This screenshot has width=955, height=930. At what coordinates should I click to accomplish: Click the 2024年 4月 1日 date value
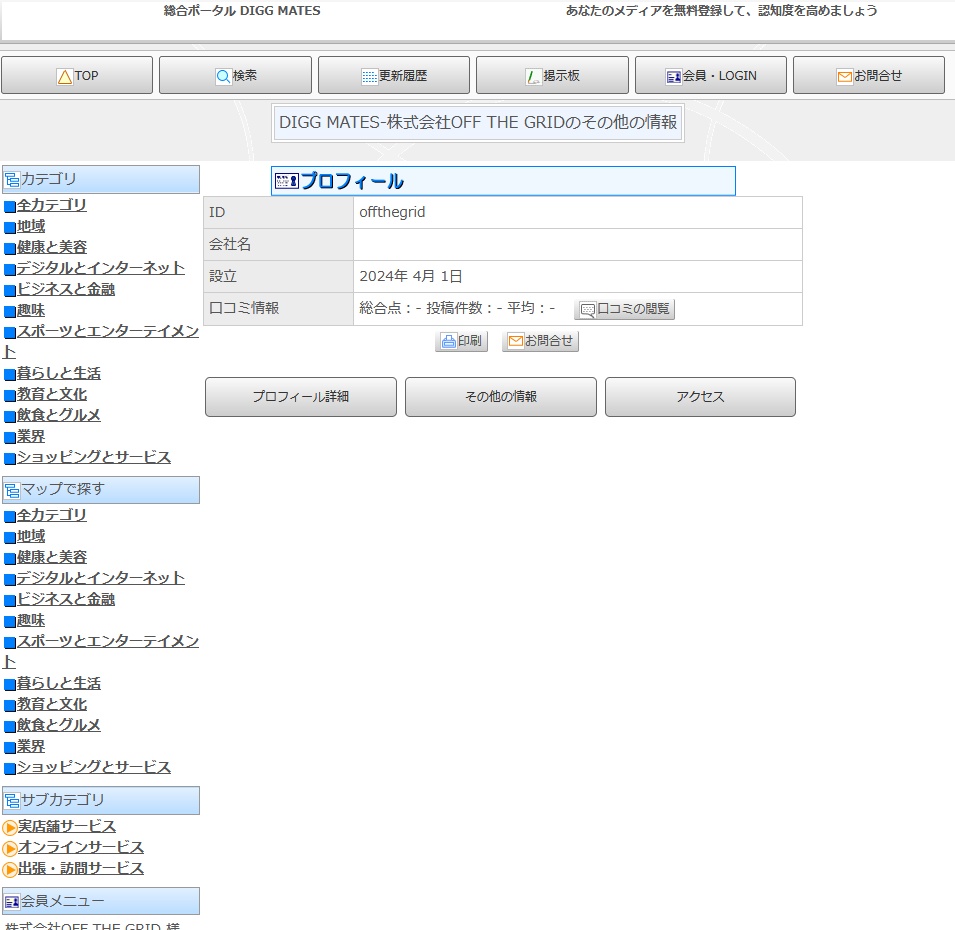click(x=411, y=277)
